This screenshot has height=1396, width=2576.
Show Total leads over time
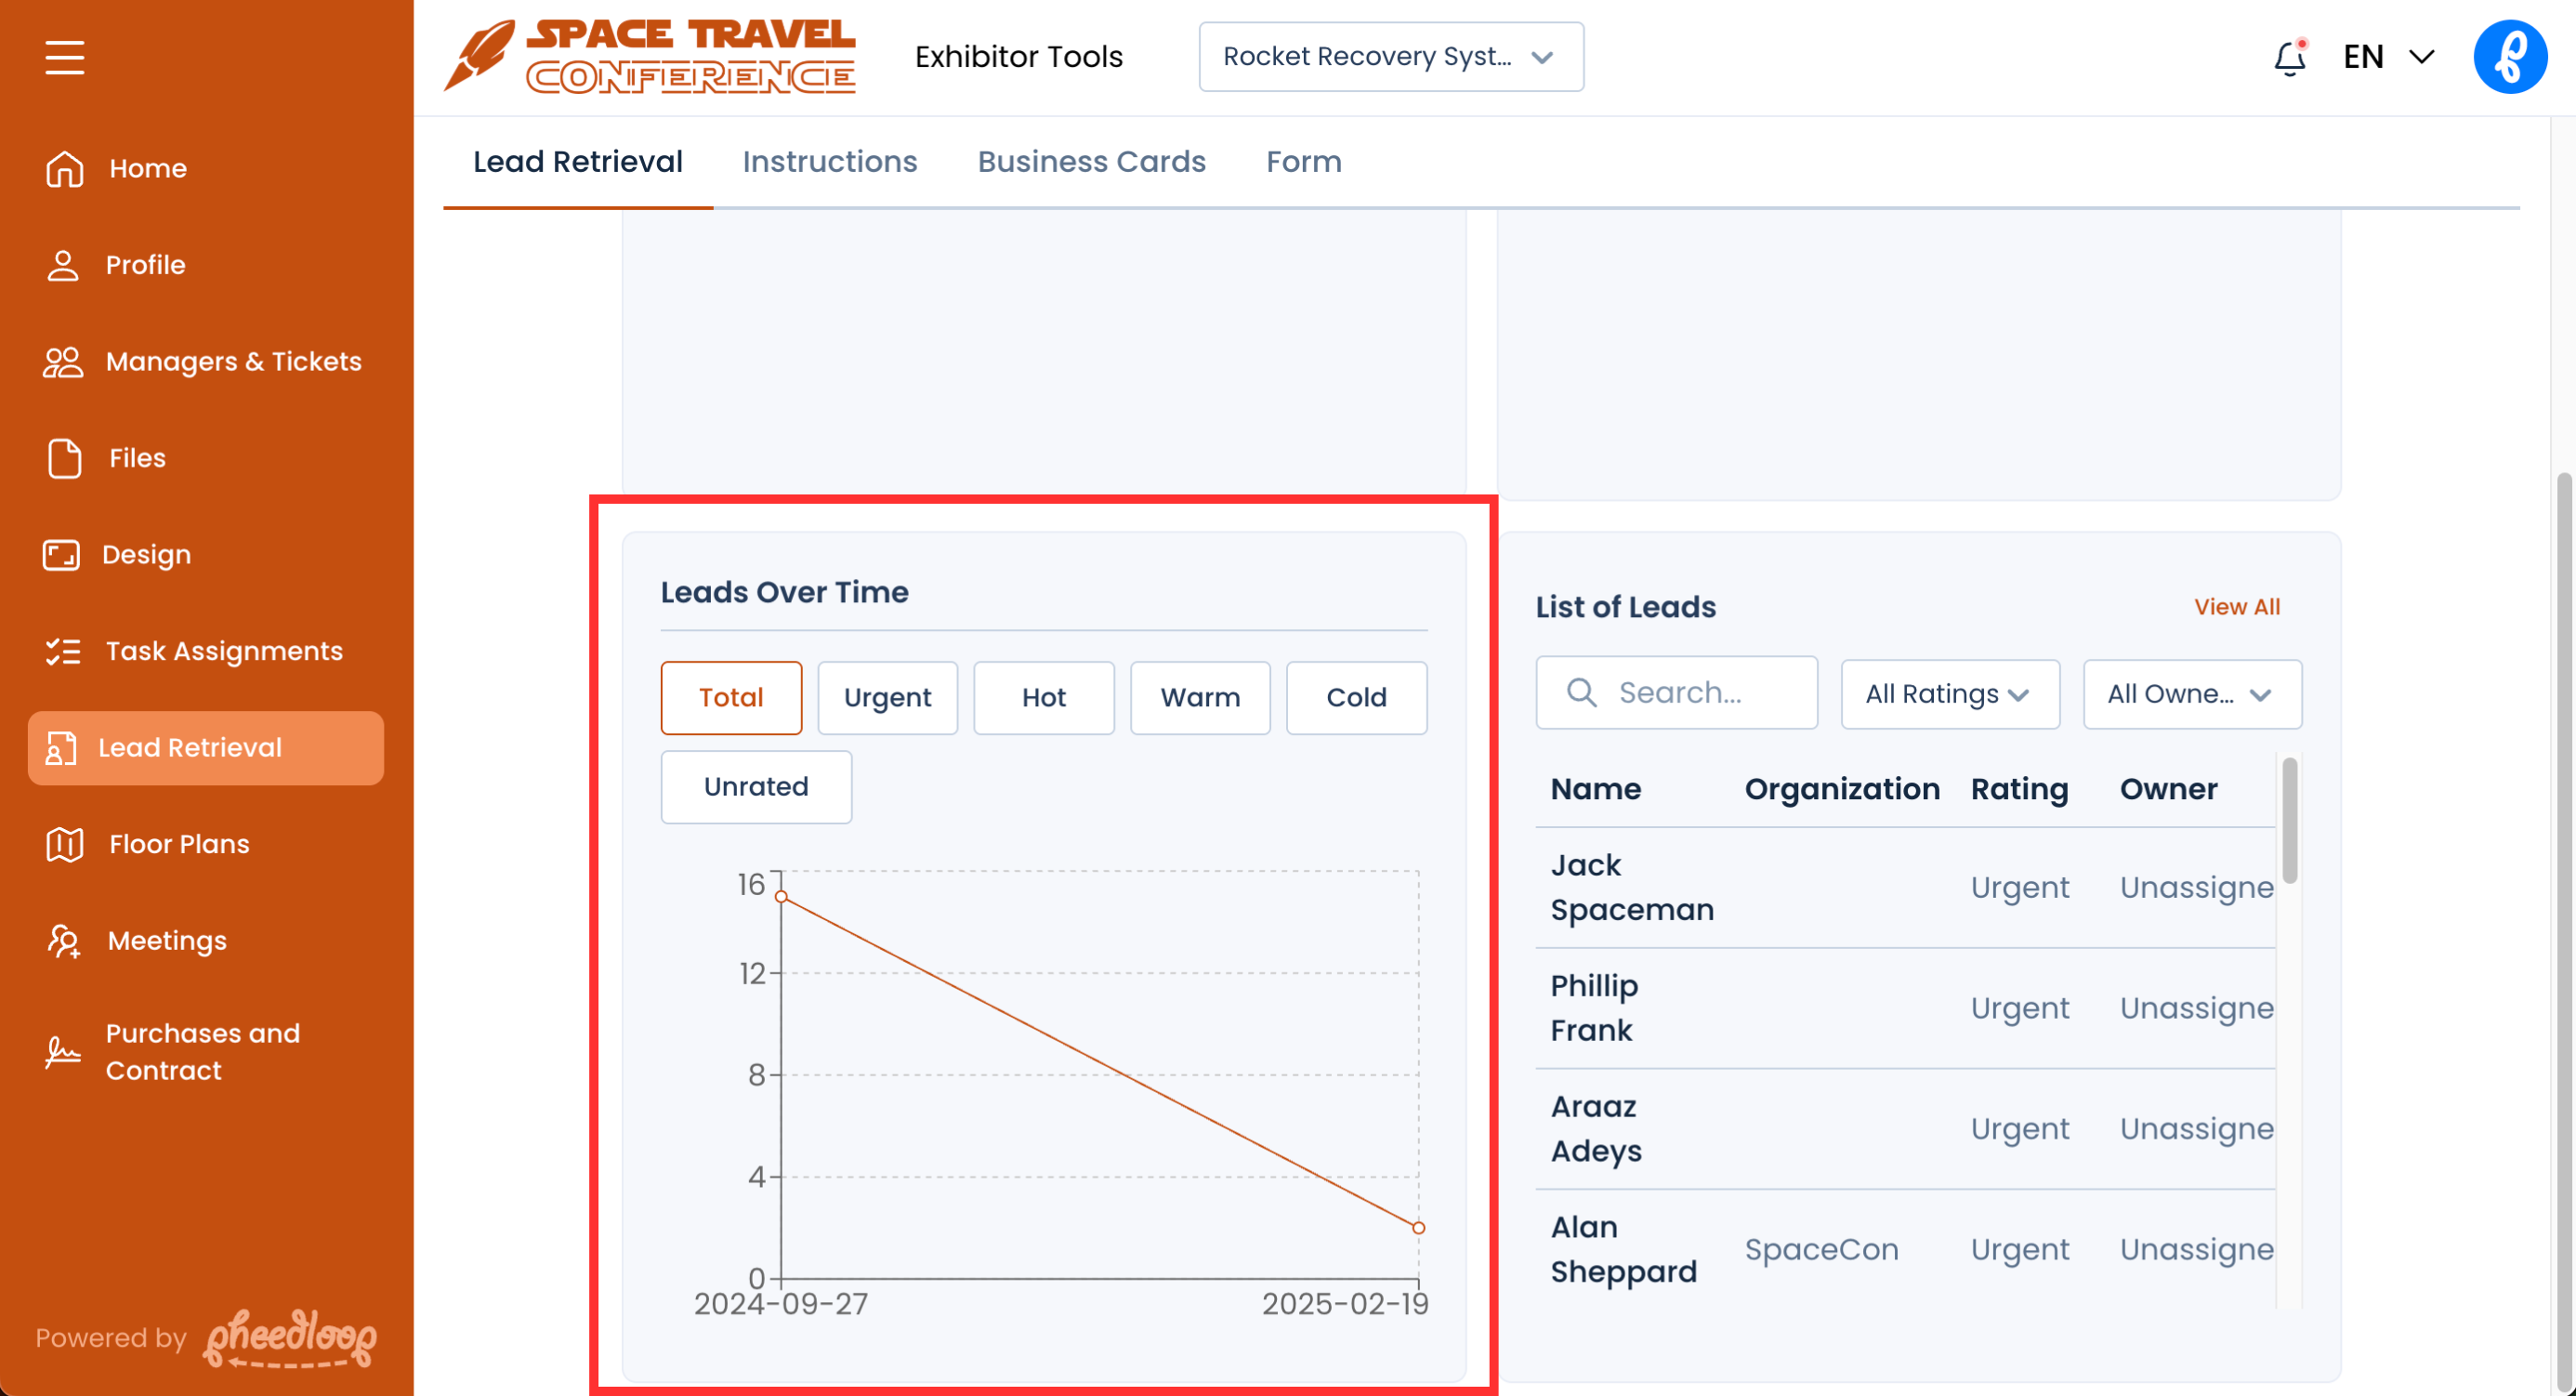[731, 698]
